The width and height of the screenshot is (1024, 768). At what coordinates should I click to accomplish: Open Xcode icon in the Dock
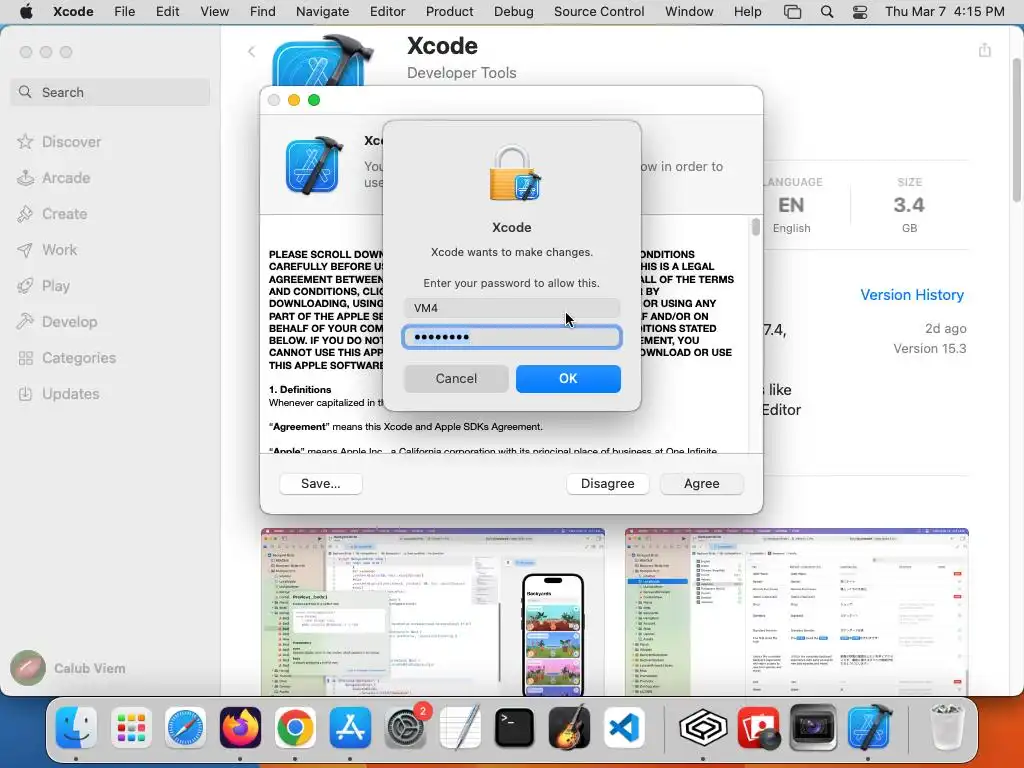pos(869,728)
